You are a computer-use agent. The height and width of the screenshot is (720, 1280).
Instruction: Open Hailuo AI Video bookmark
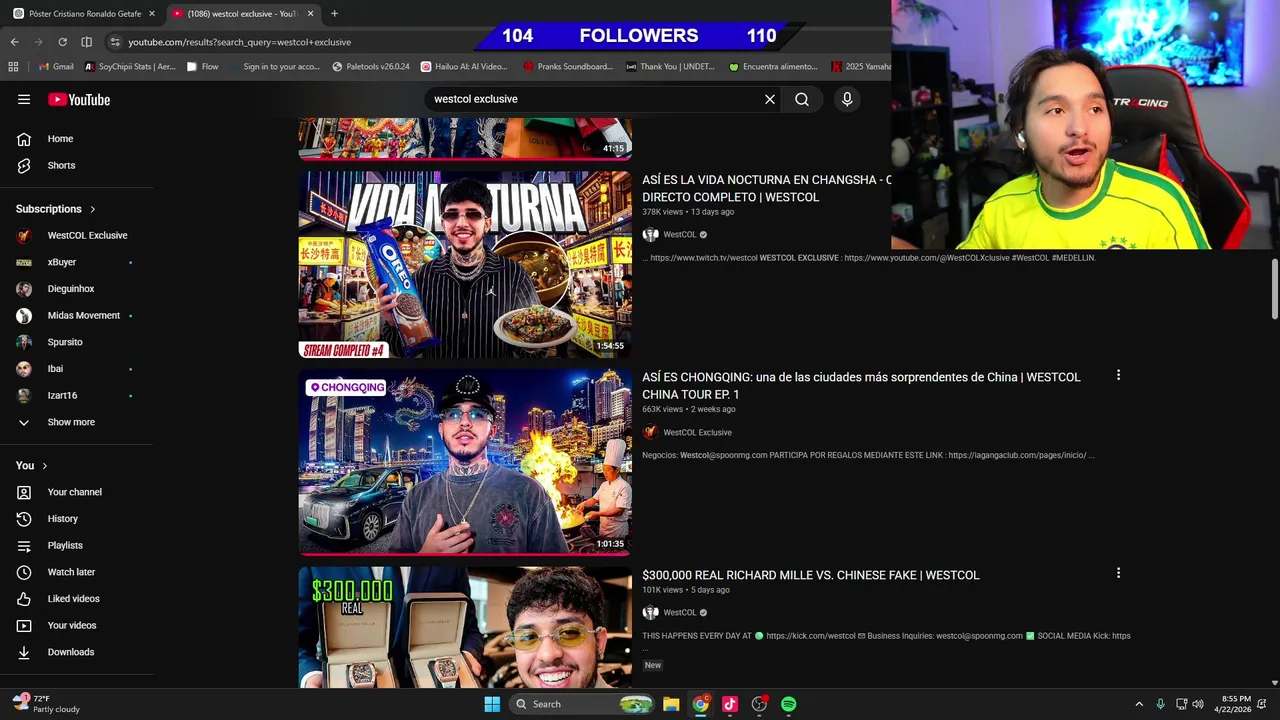(x=464, y=67)
